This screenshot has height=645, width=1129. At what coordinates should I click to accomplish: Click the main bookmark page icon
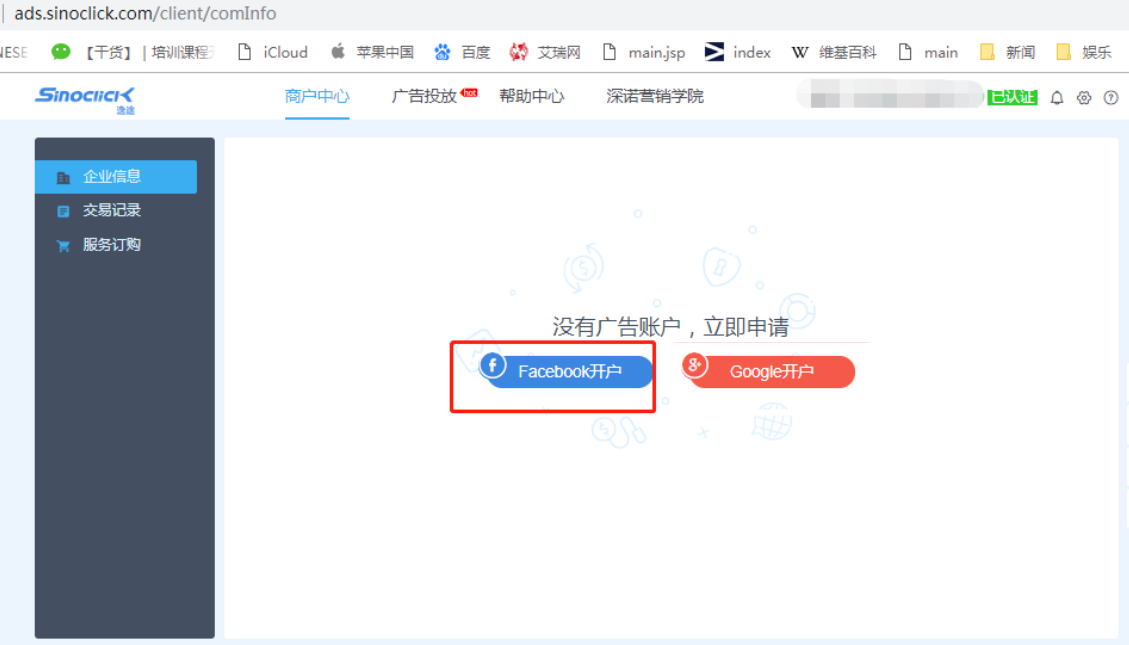905,52
